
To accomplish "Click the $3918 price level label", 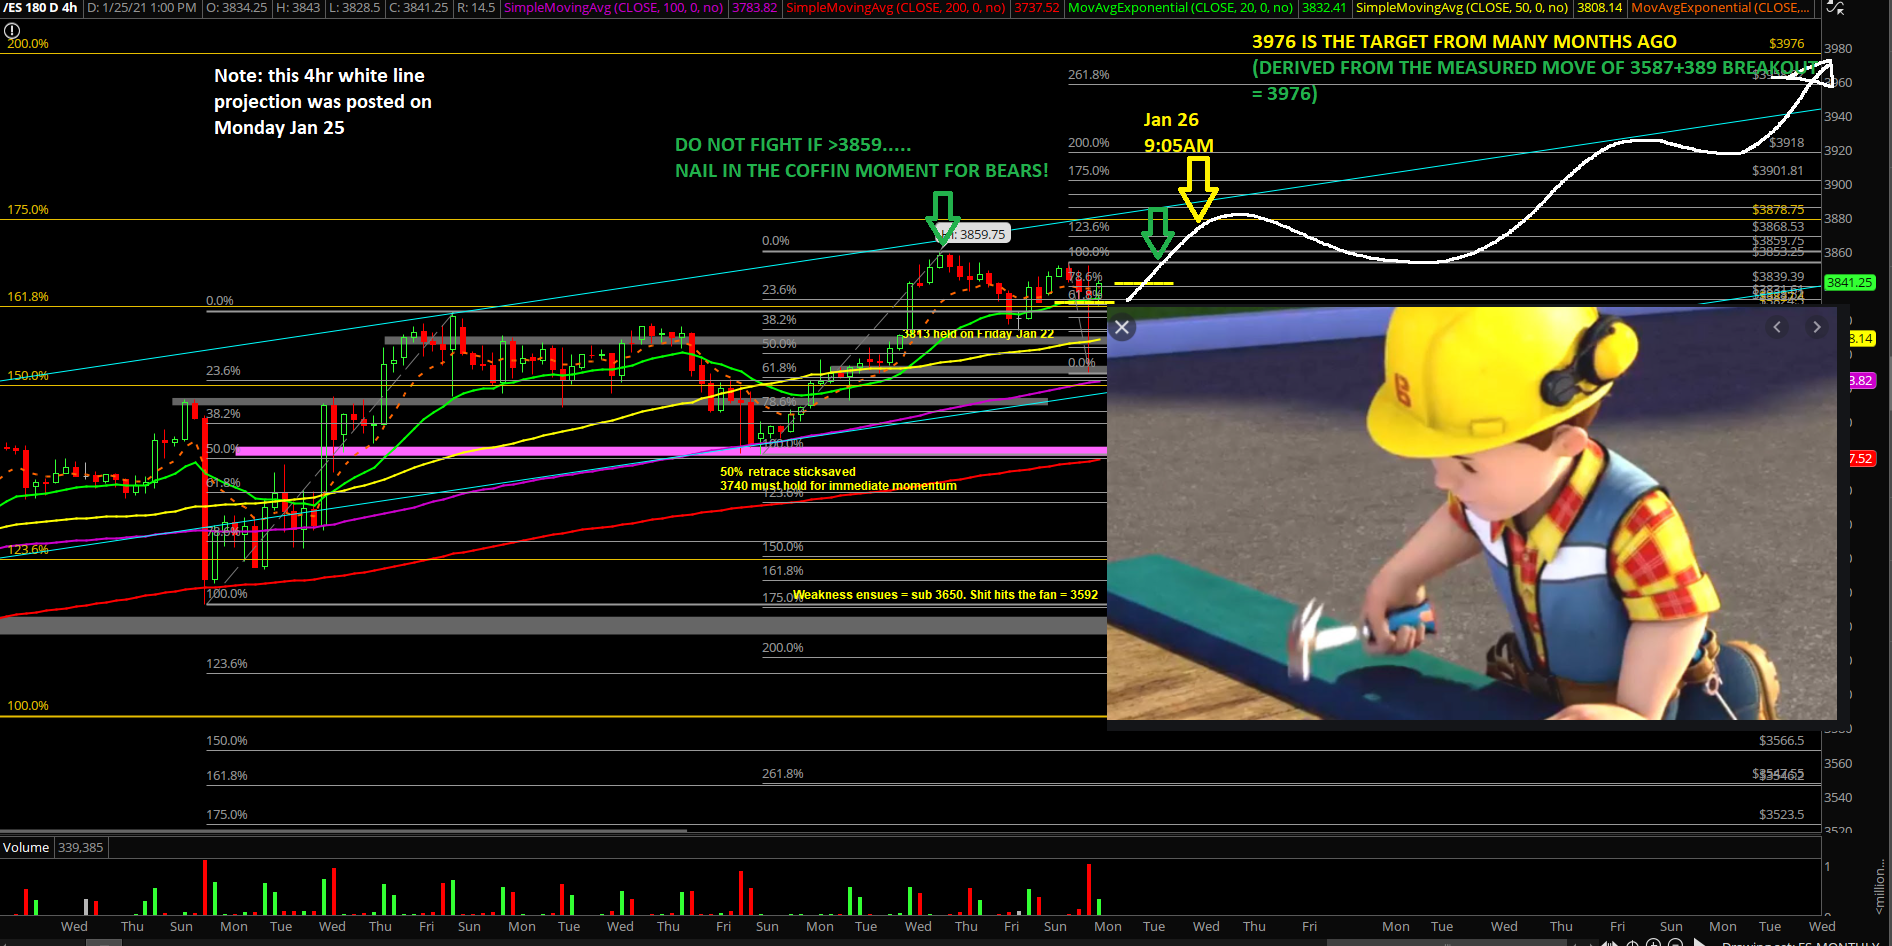I will 1786,143.
